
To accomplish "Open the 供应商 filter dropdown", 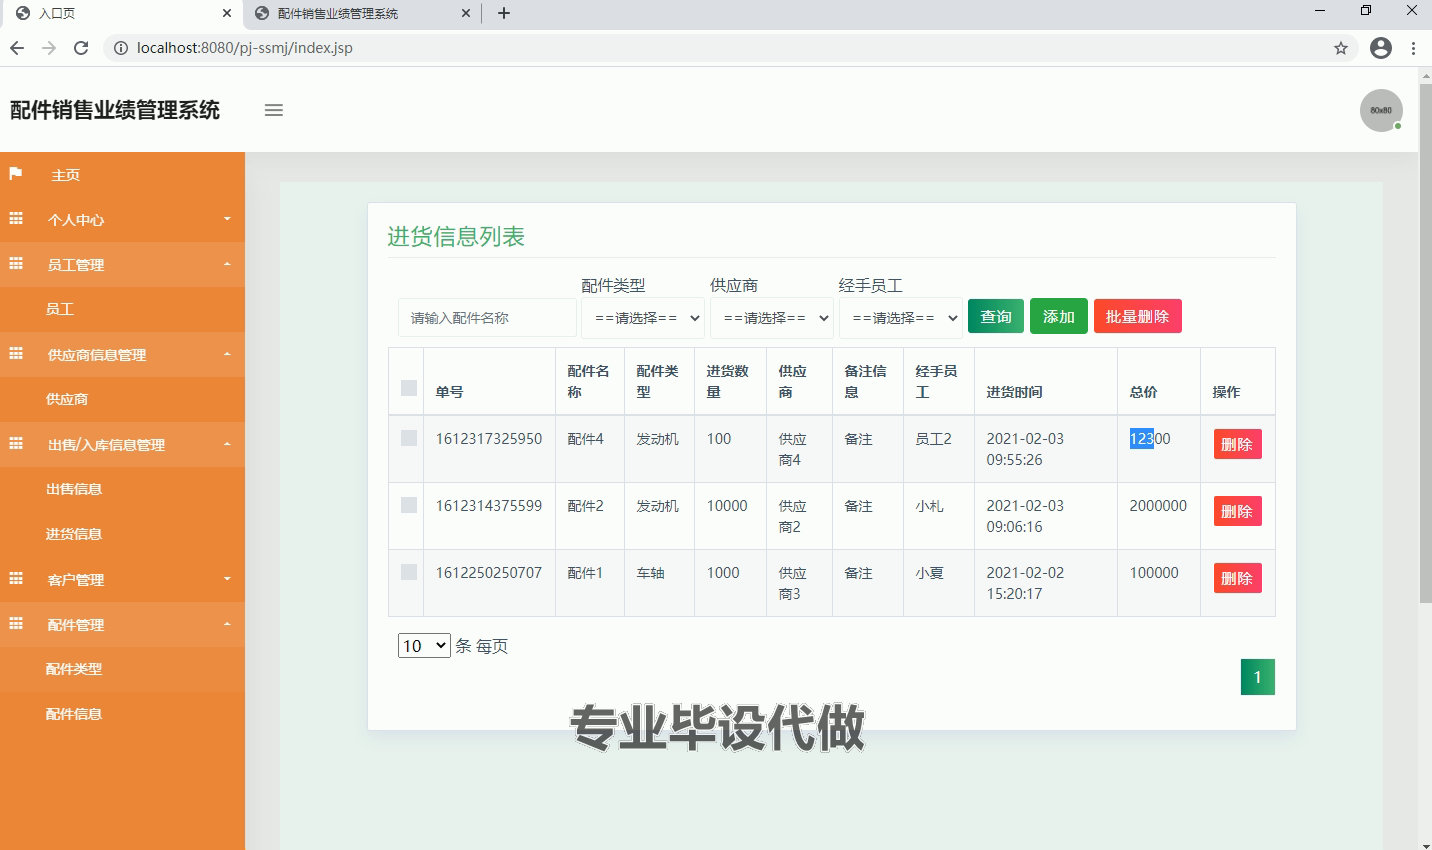I will pyautogui.click(x=772, y=318).
